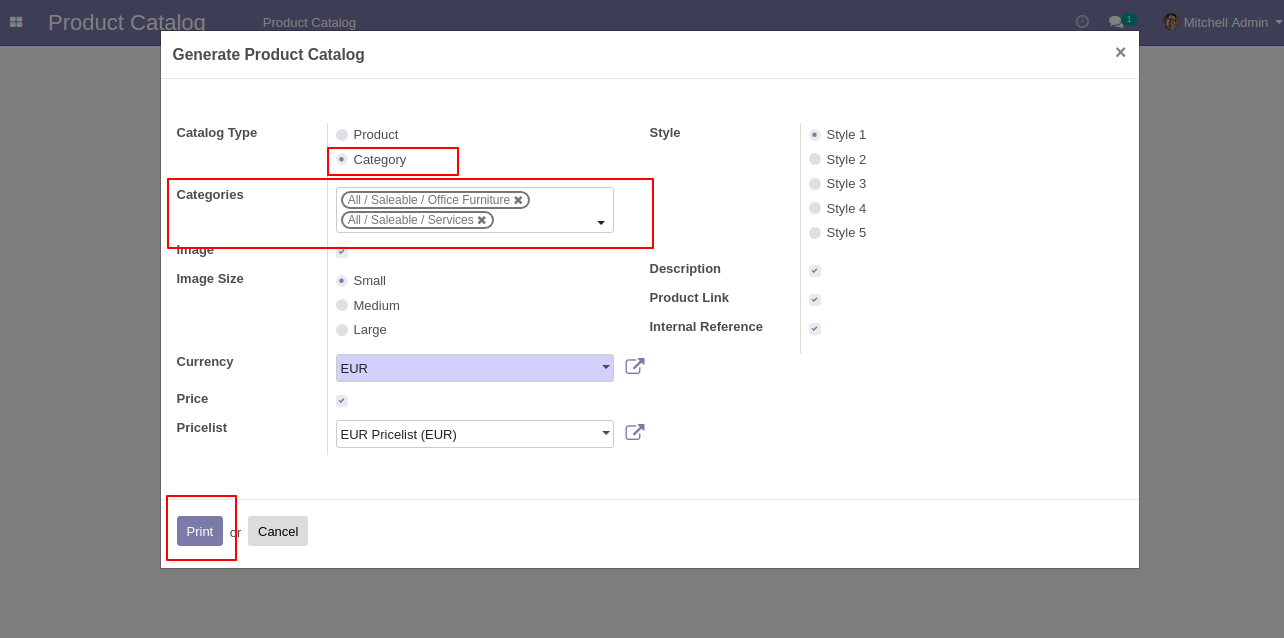Screen dimensions: 1284x638
Task: Open the conversations chat icon
Action: coord(1116,22)
